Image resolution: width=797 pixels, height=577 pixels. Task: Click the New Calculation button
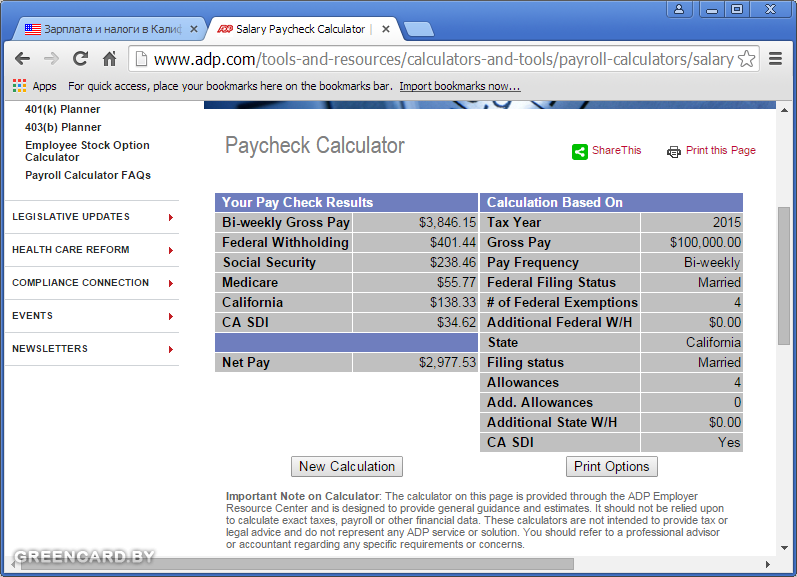click(x=347, y=466)
